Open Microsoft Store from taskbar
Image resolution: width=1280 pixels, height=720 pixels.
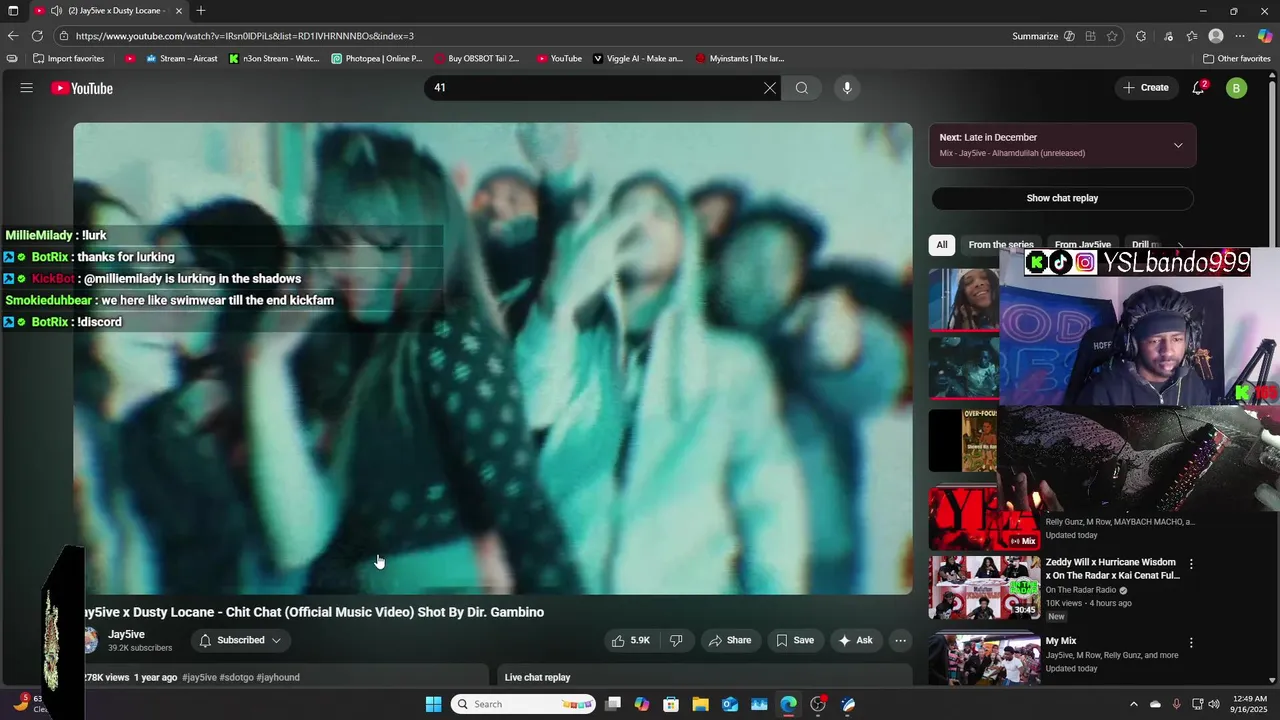pyautogui.click(x=671, y=704)
